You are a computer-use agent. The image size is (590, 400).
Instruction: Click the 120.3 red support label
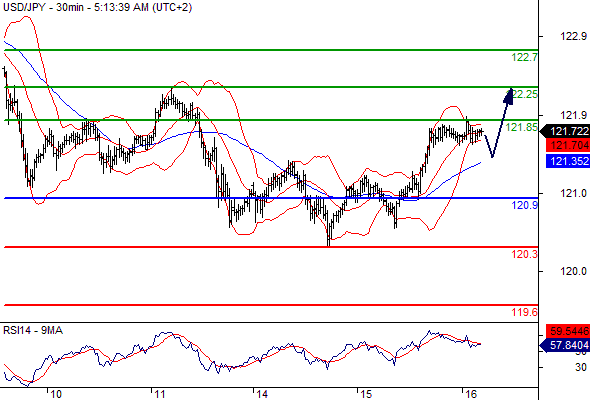pos(525,254)
